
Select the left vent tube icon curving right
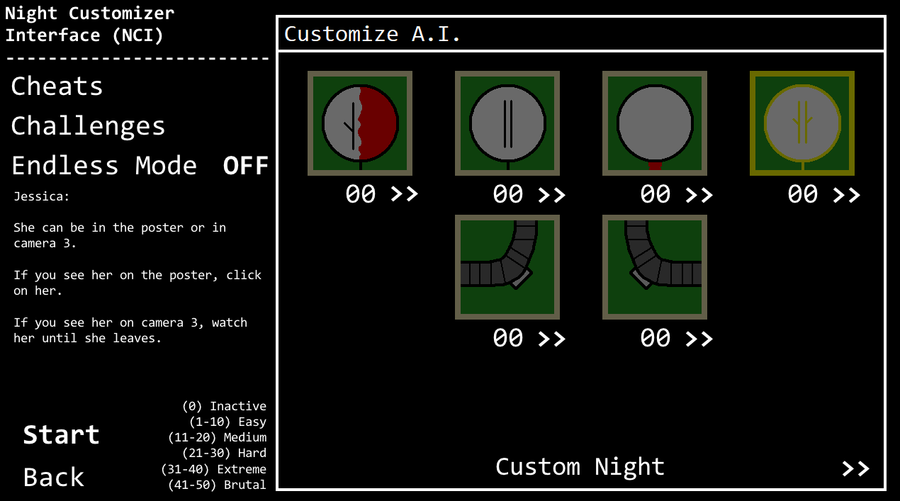(x=507, y=267)
